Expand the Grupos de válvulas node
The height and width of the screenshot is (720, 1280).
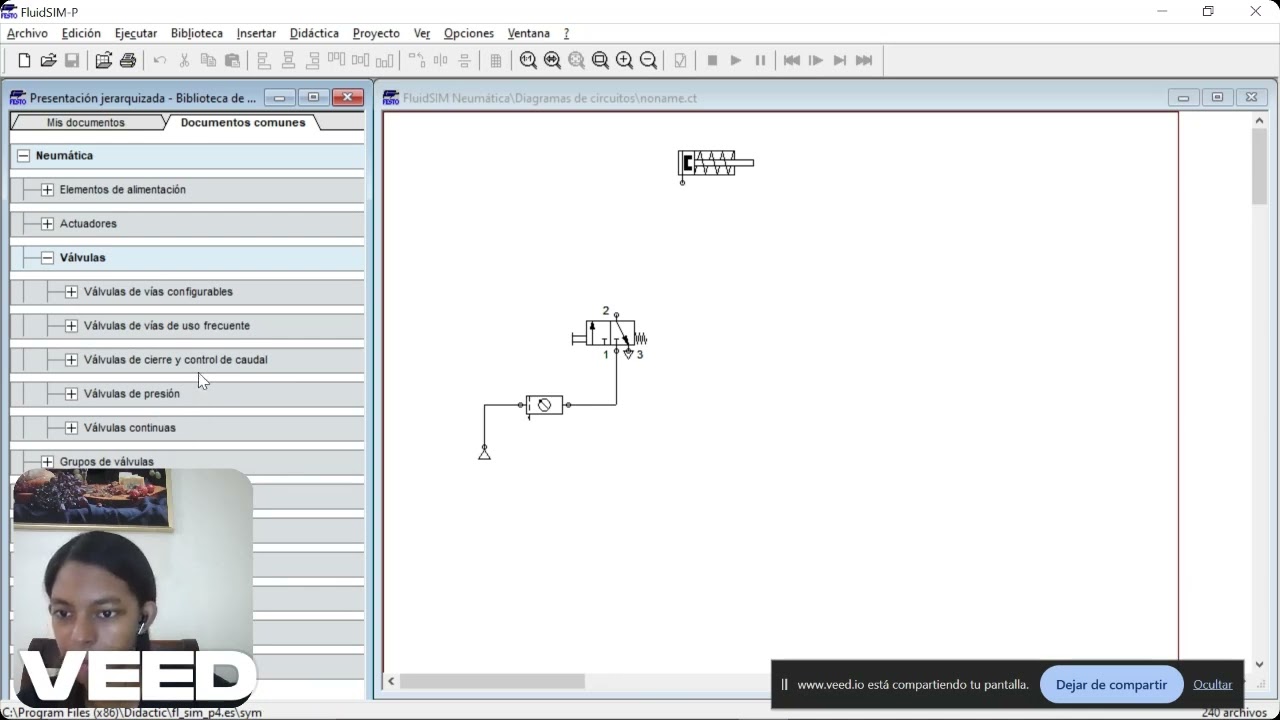pos(47,461)
